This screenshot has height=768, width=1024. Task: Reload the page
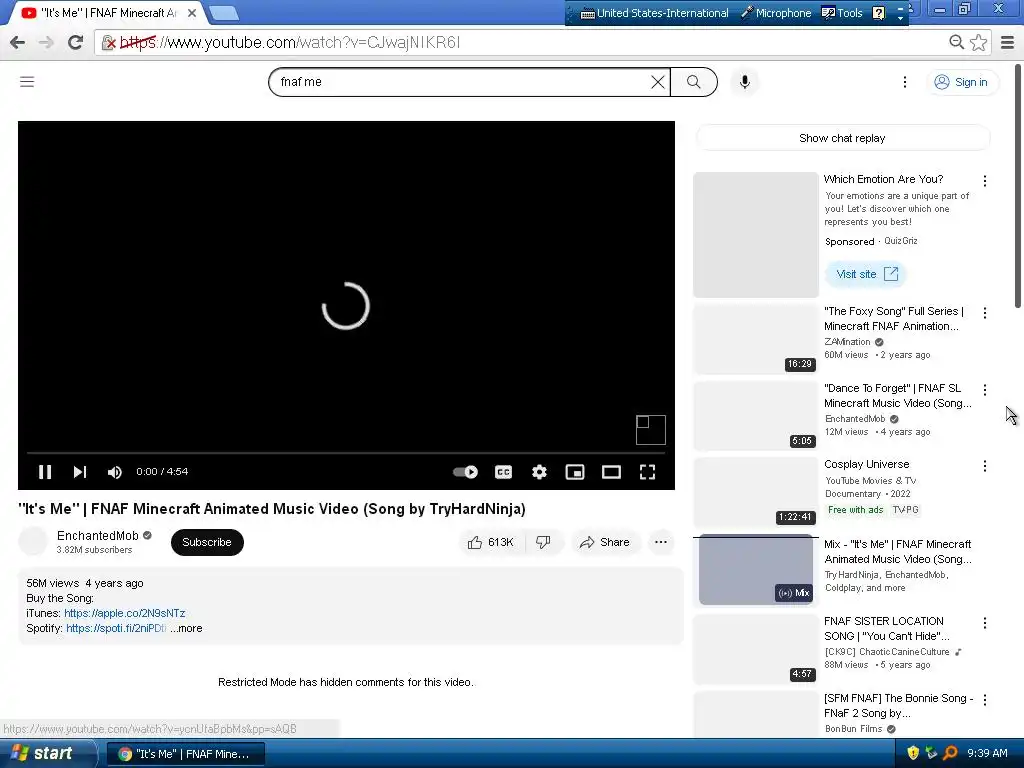click(75, 42)
